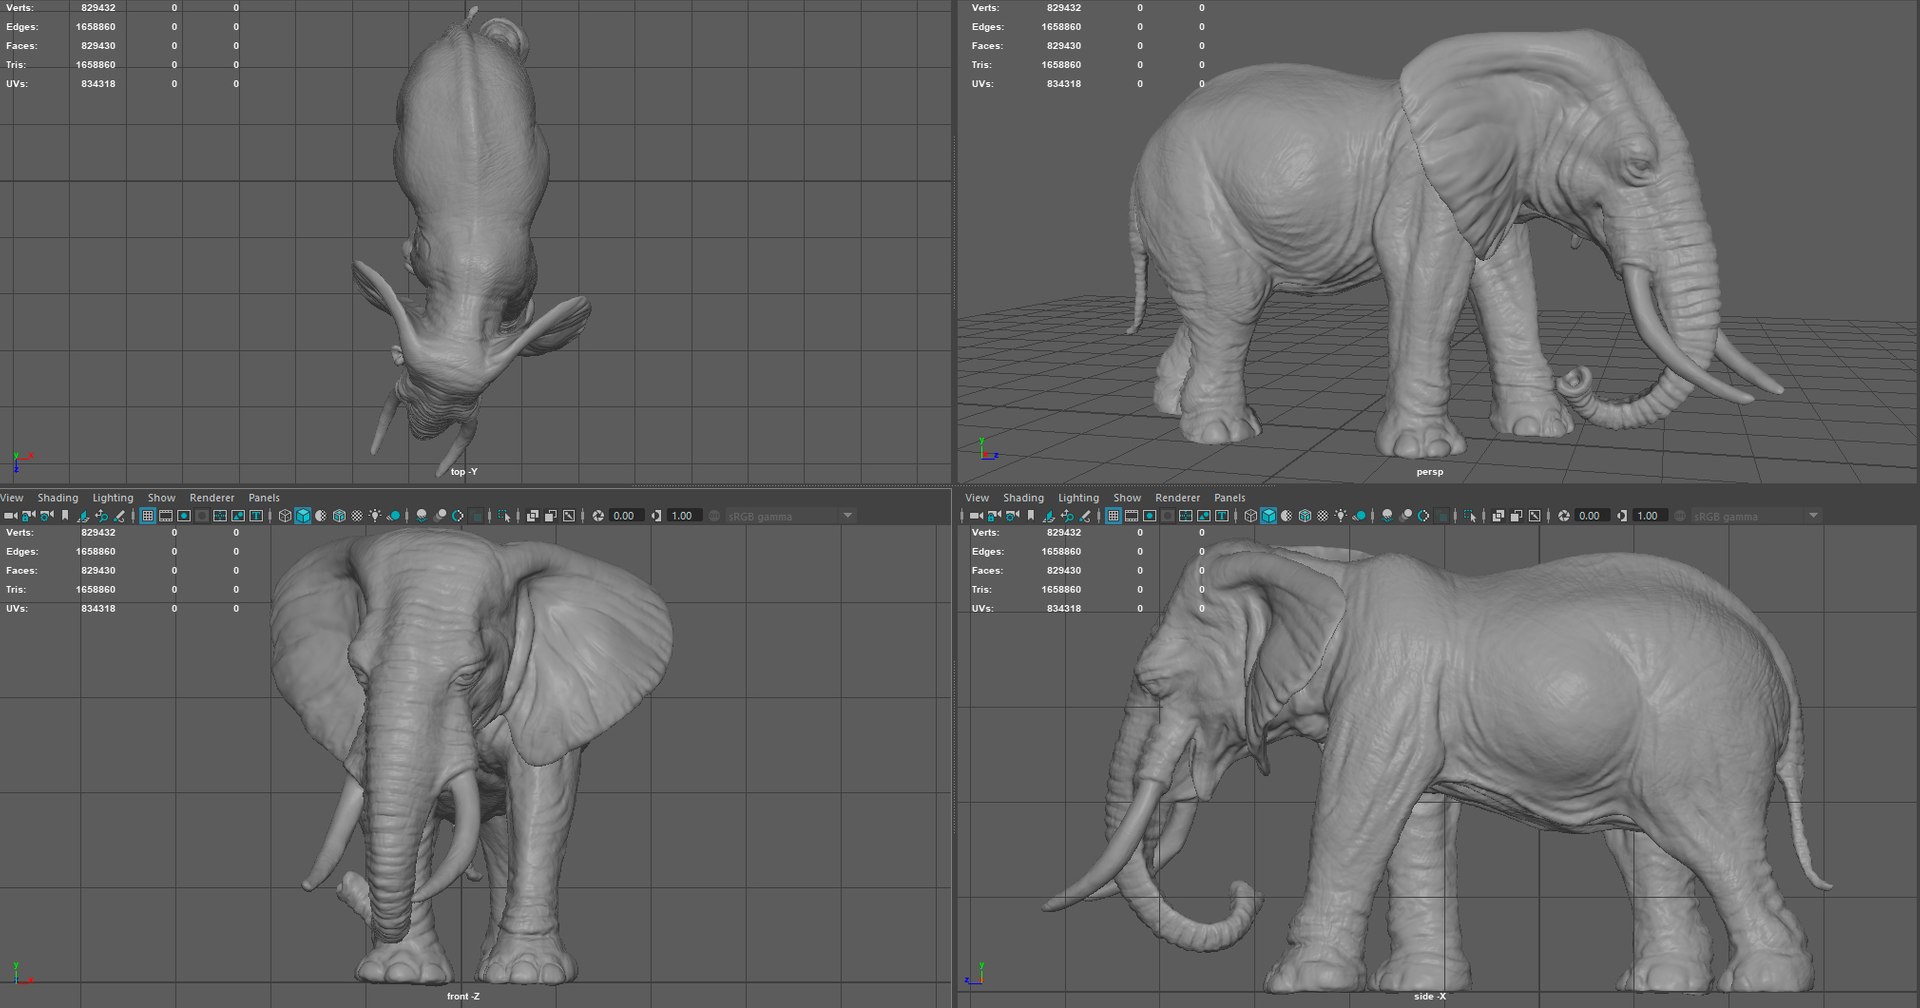This screenshot has width=1920, height=1008.
Task: Open Lighting menu in side panel
Action: pos(1079,497)
